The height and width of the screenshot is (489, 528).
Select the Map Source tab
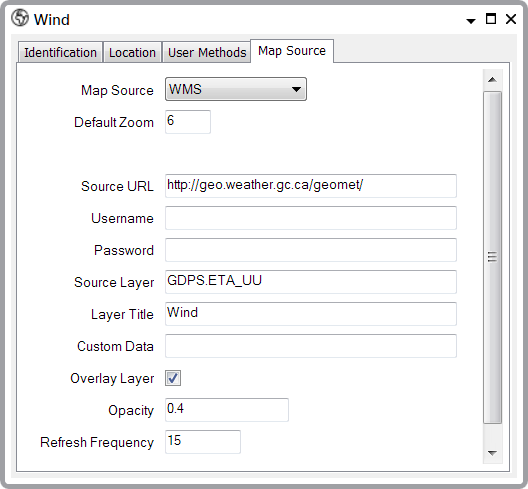292,51
